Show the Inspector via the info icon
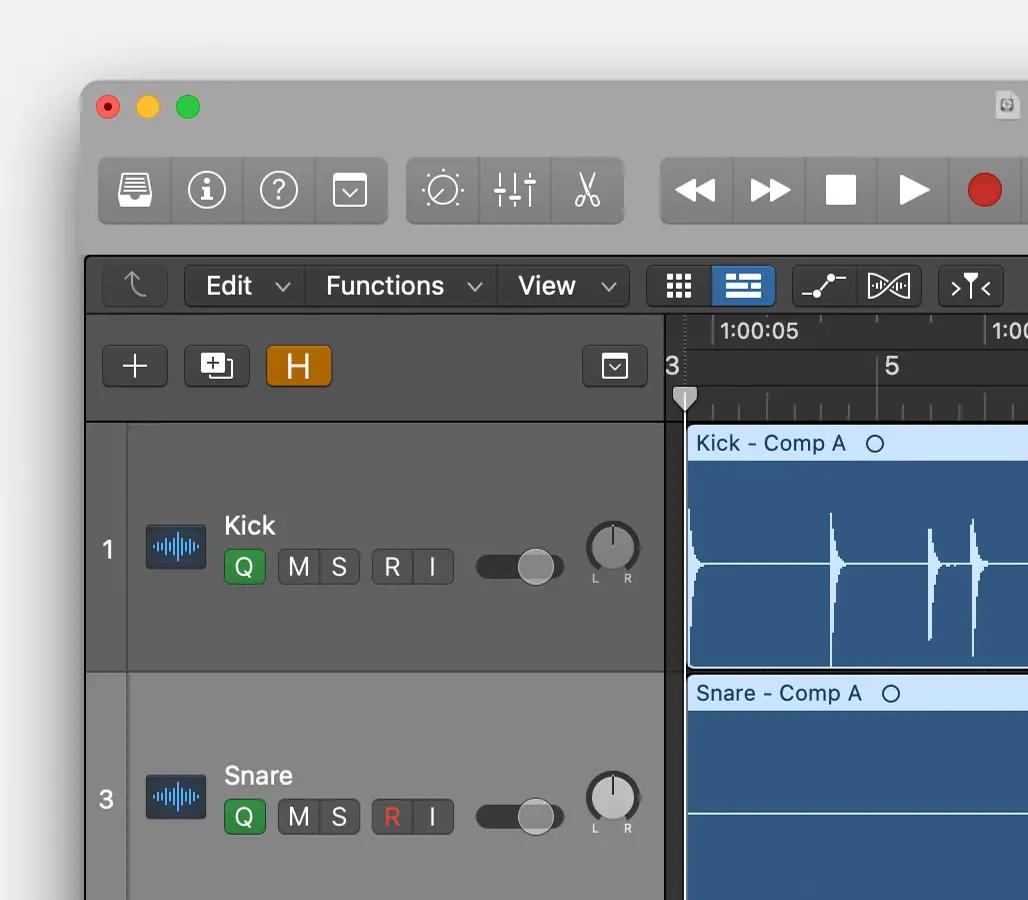 (x=207, y=190)
